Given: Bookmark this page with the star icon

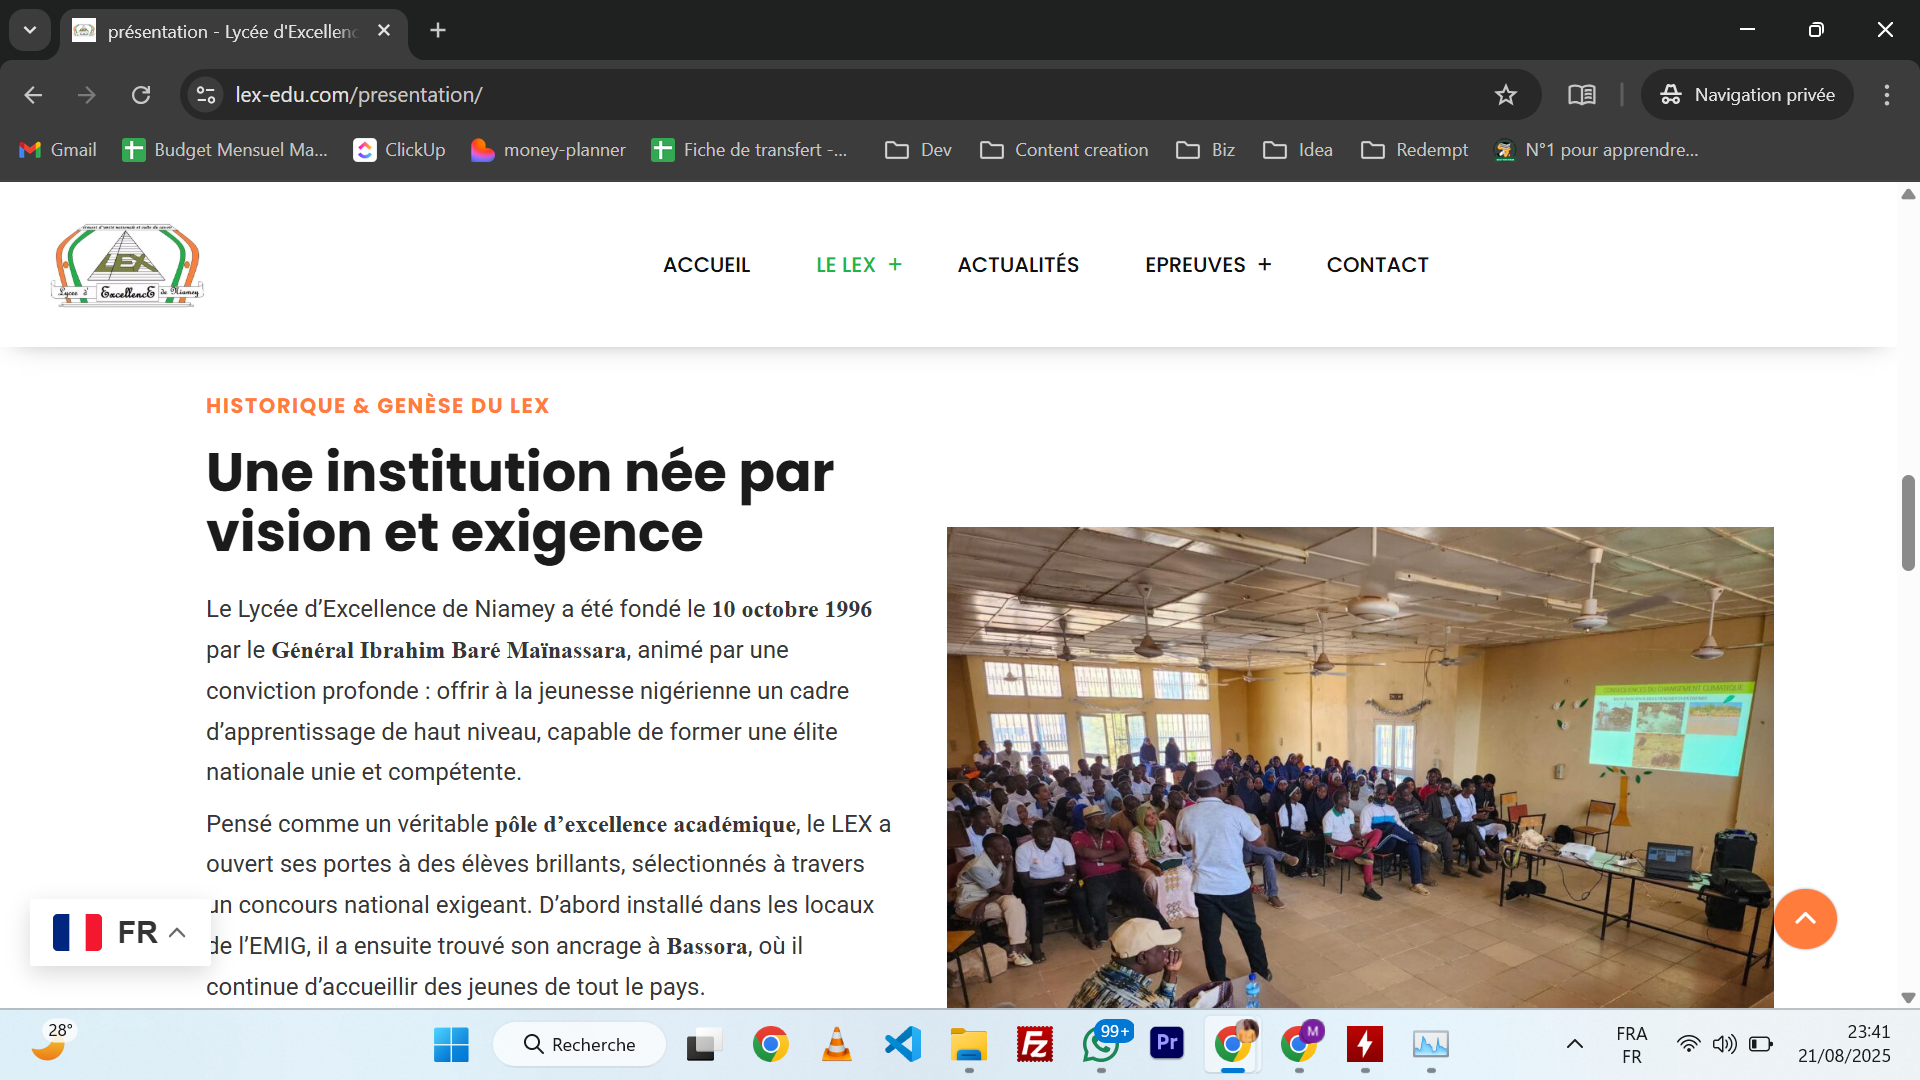Looking at the screenshot, I should 1505,95.
